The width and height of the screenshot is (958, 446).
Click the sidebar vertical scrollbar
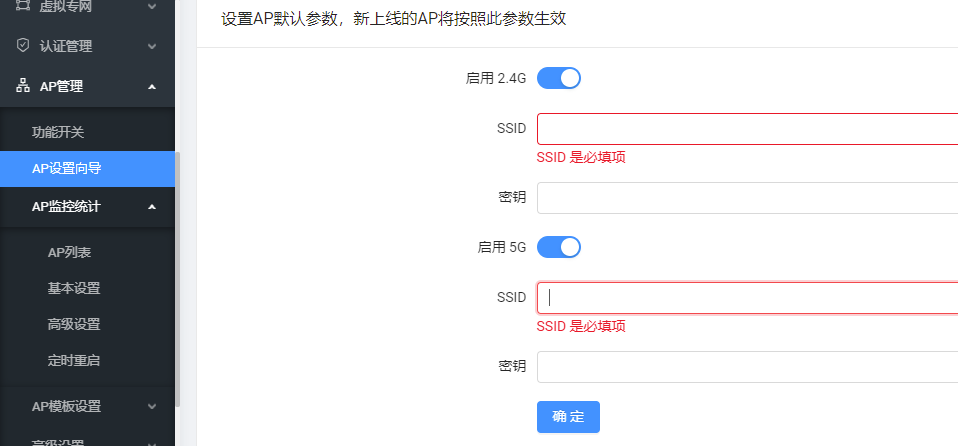tap(177, 279)
